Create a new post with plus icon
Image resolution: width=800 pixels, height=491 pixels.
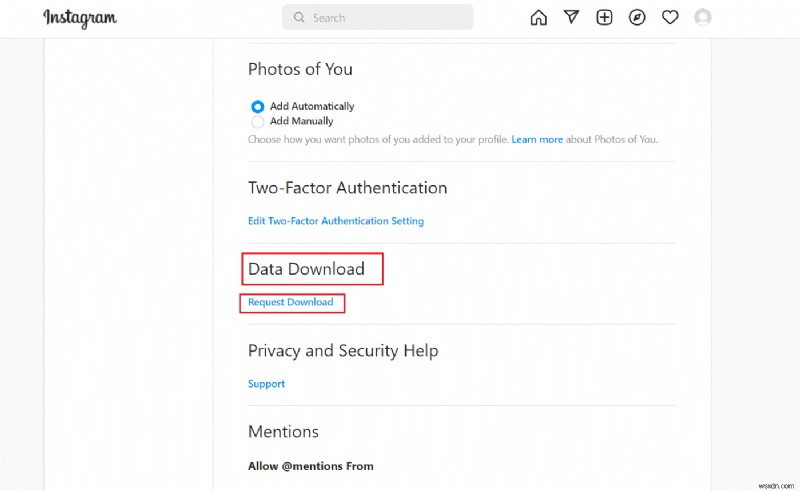tap(604, 17)
